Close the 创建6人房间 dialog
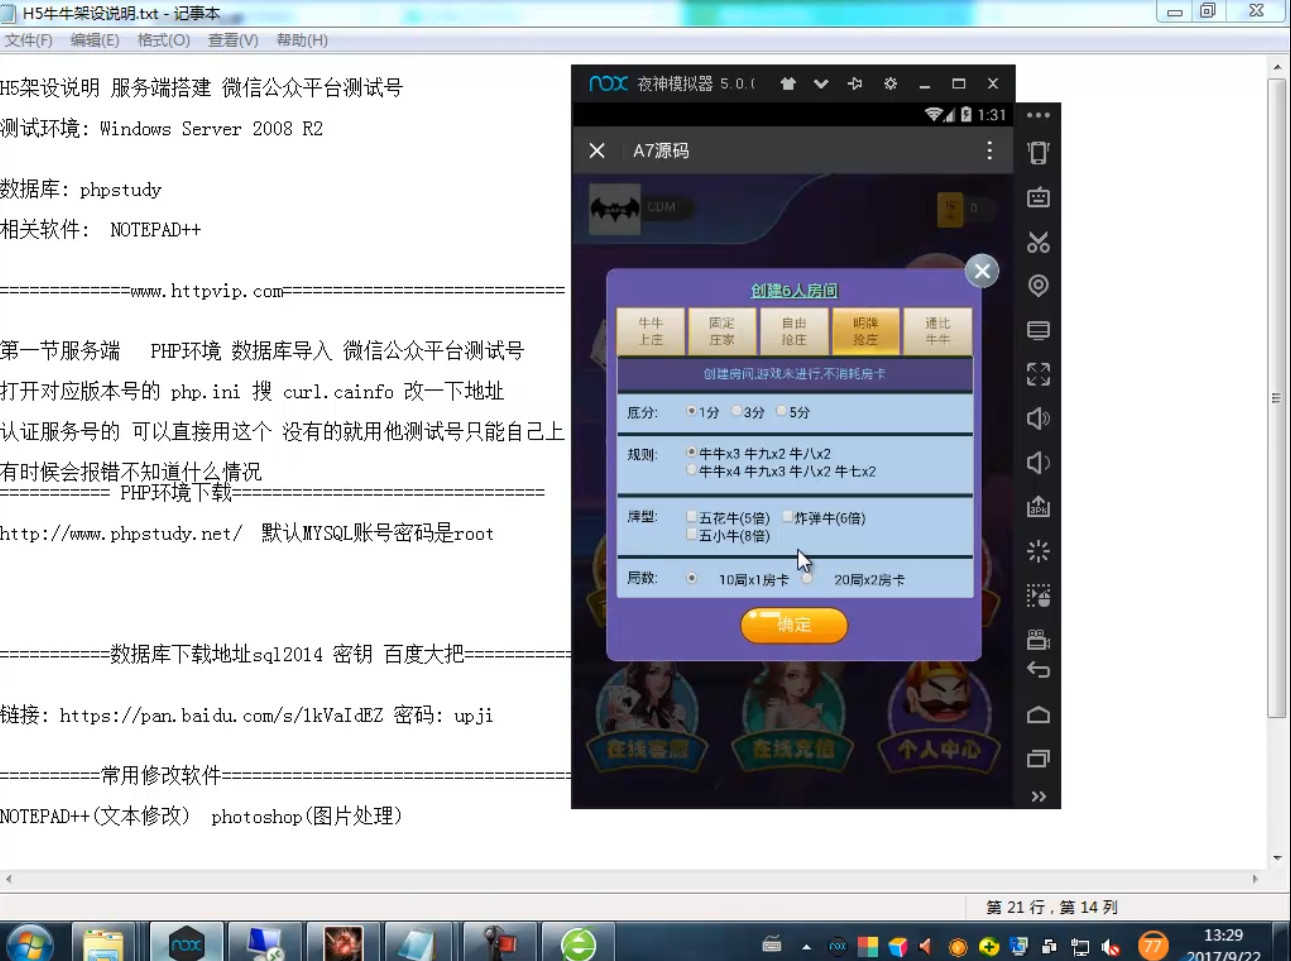Screen dimensions: 1291x961 pos(982,271)
